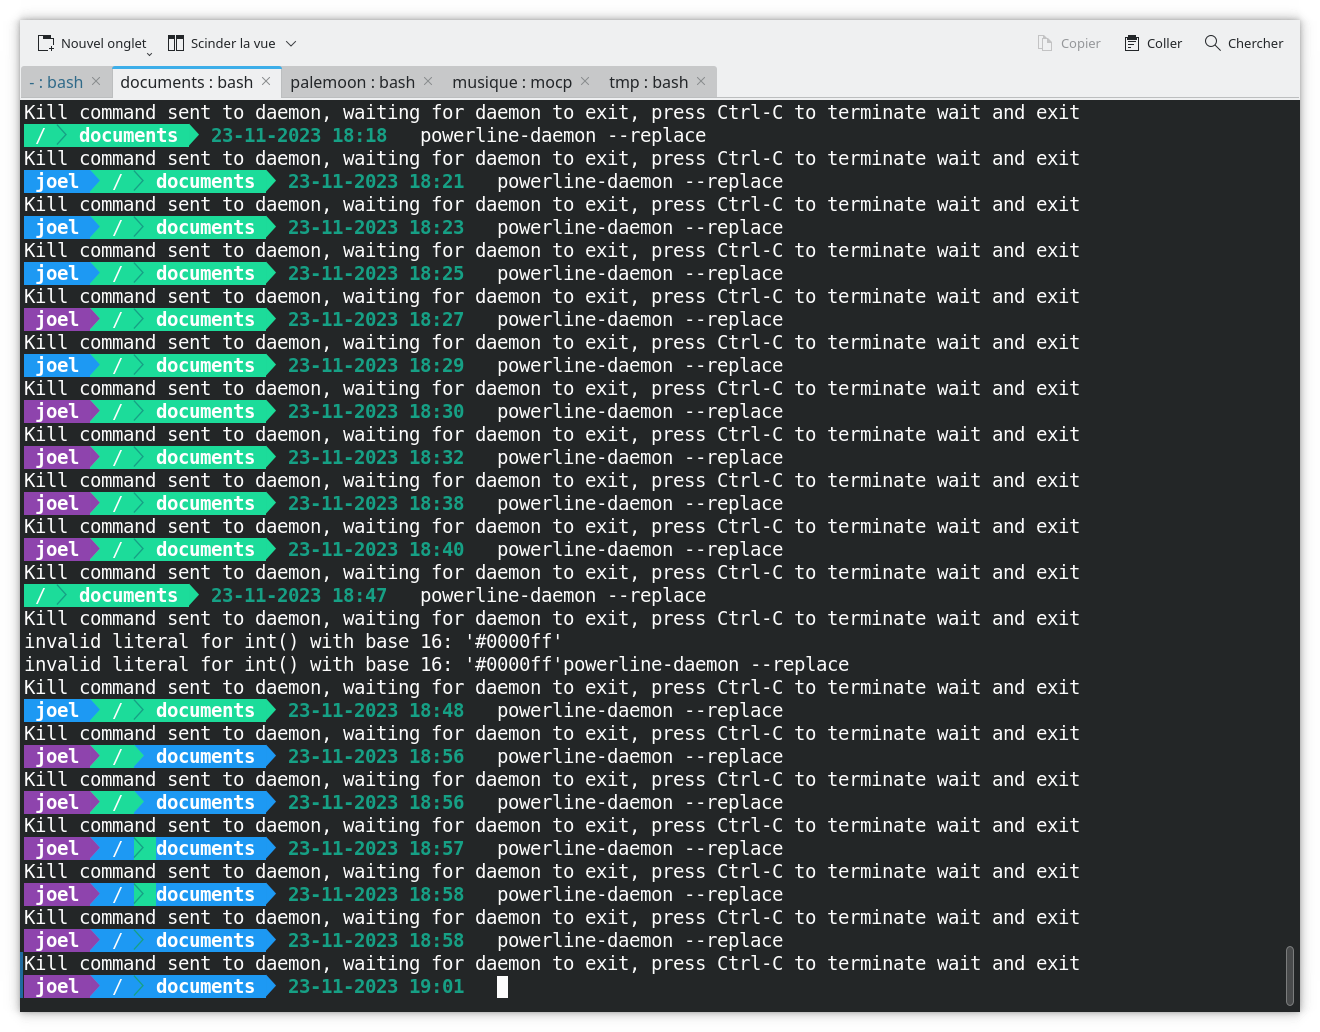Click the Scinder la vue button

tap(221, 43)
